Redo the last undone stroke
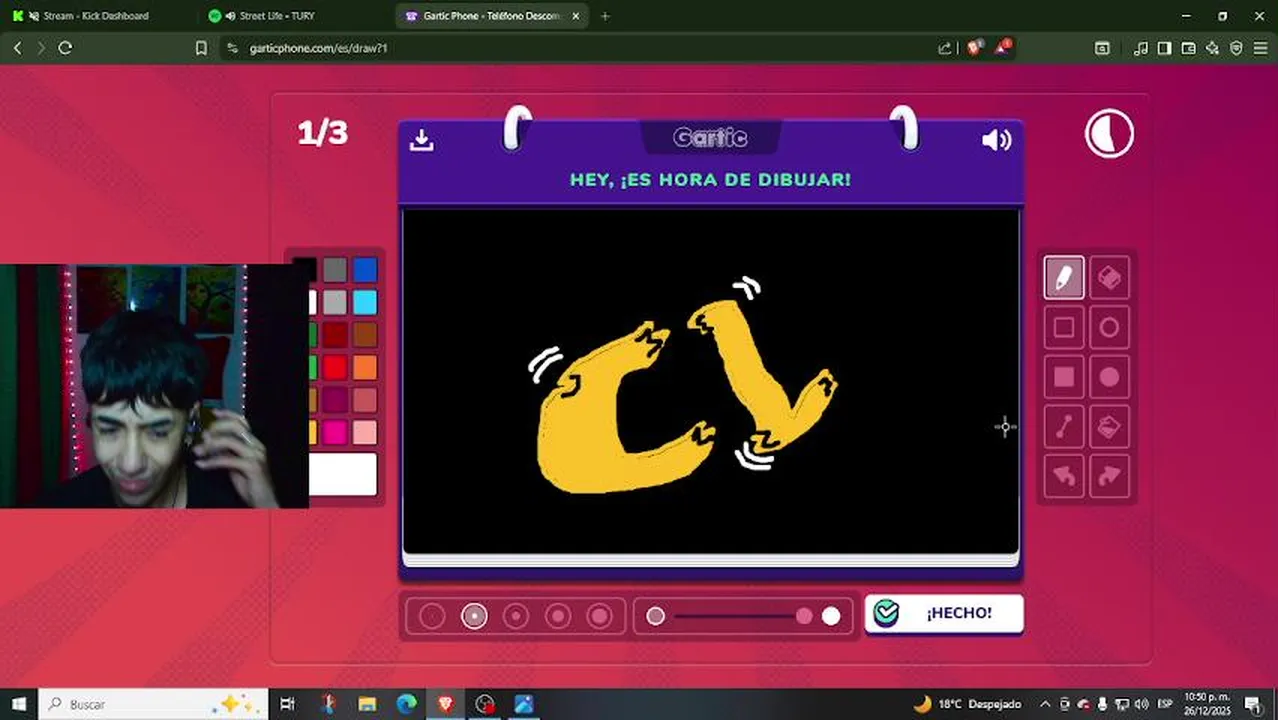This screenshot has width=1278, height=720. click(x=1109, y=477)
